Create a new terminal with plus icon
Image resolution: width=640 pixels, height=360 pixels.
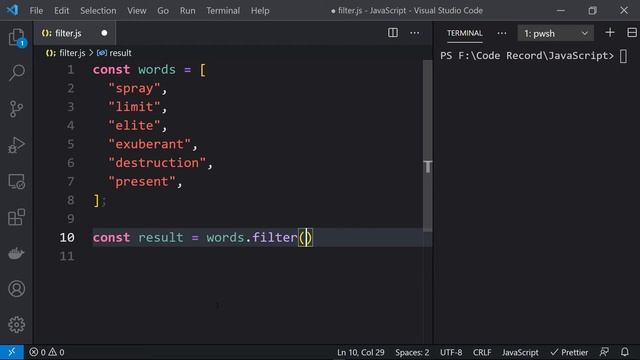[x=610, y=33]
